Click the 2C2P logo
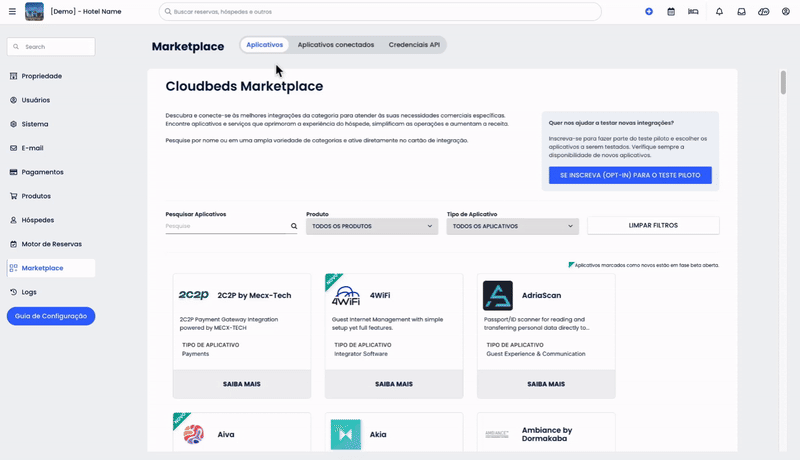 pos(193,295)
